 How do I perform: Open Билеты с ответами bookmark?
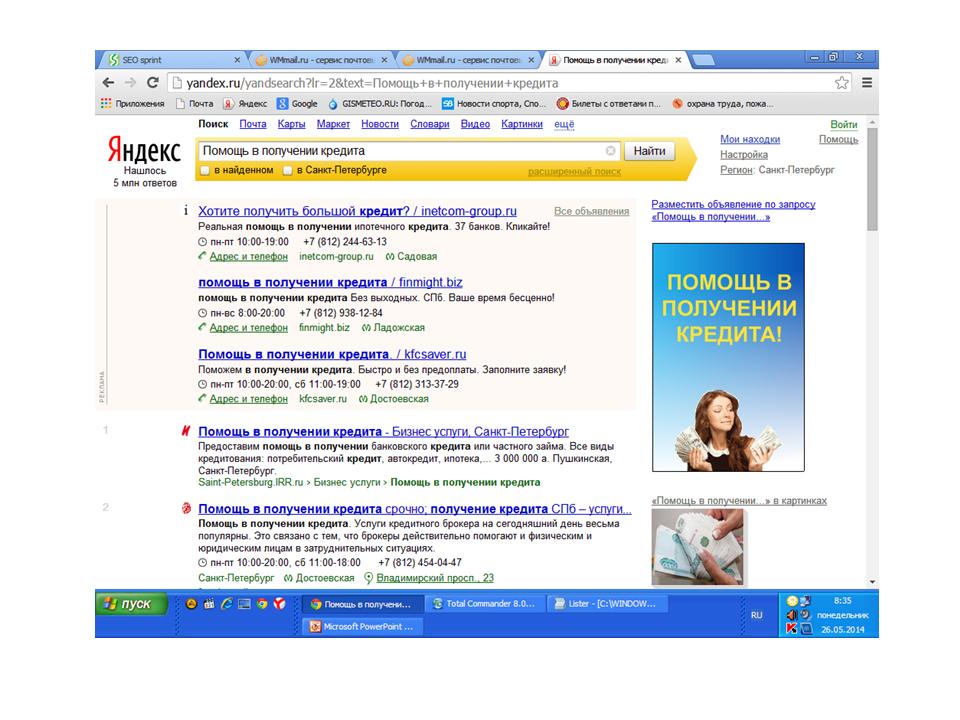(x=609, y=103)
